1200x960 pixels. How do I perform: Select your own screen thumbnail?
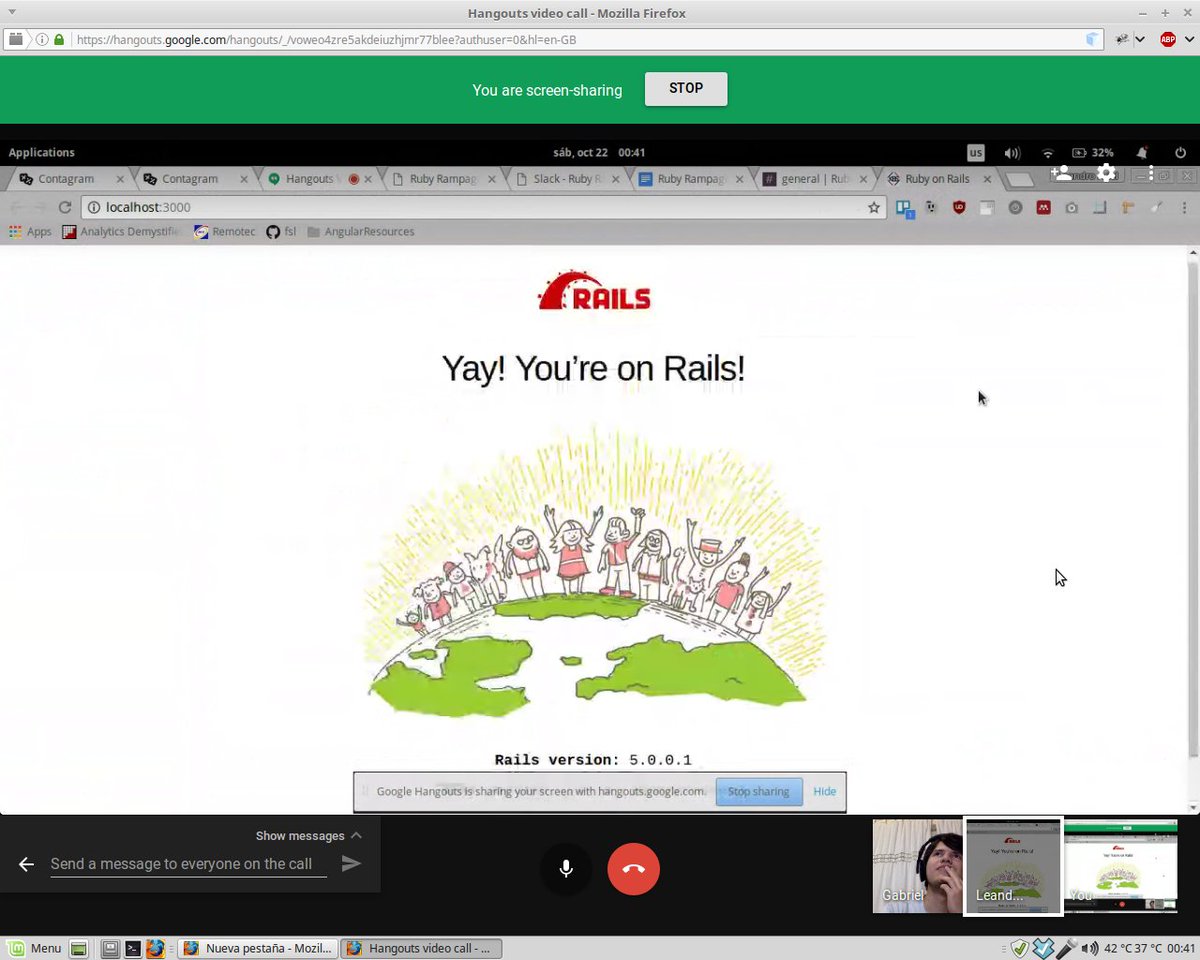[x=1121, y=866]
